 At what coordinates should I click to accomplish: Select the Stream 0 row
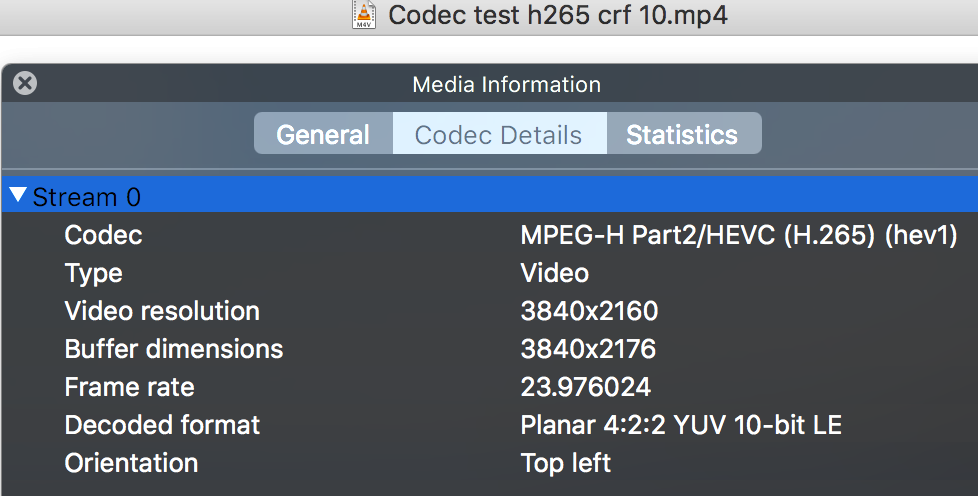coord(490,196)
